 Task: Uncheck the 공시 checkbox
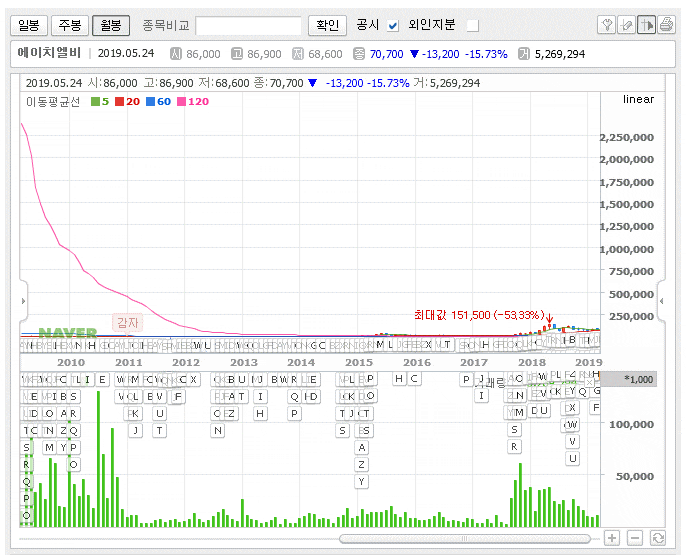(393, 26)
